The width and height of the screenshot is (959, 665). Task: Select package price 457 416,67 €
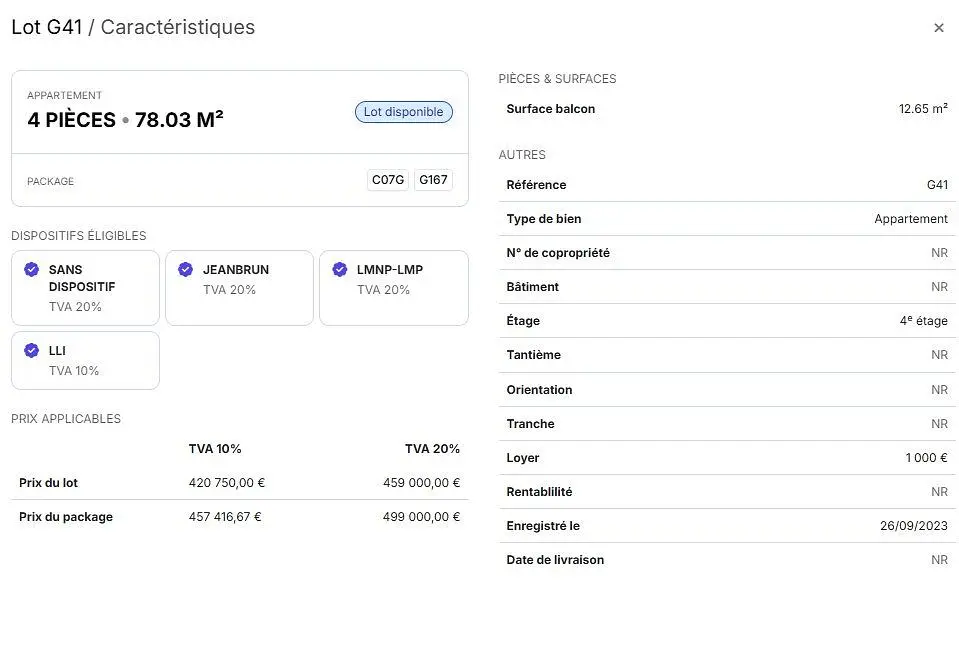coord(224,517)
